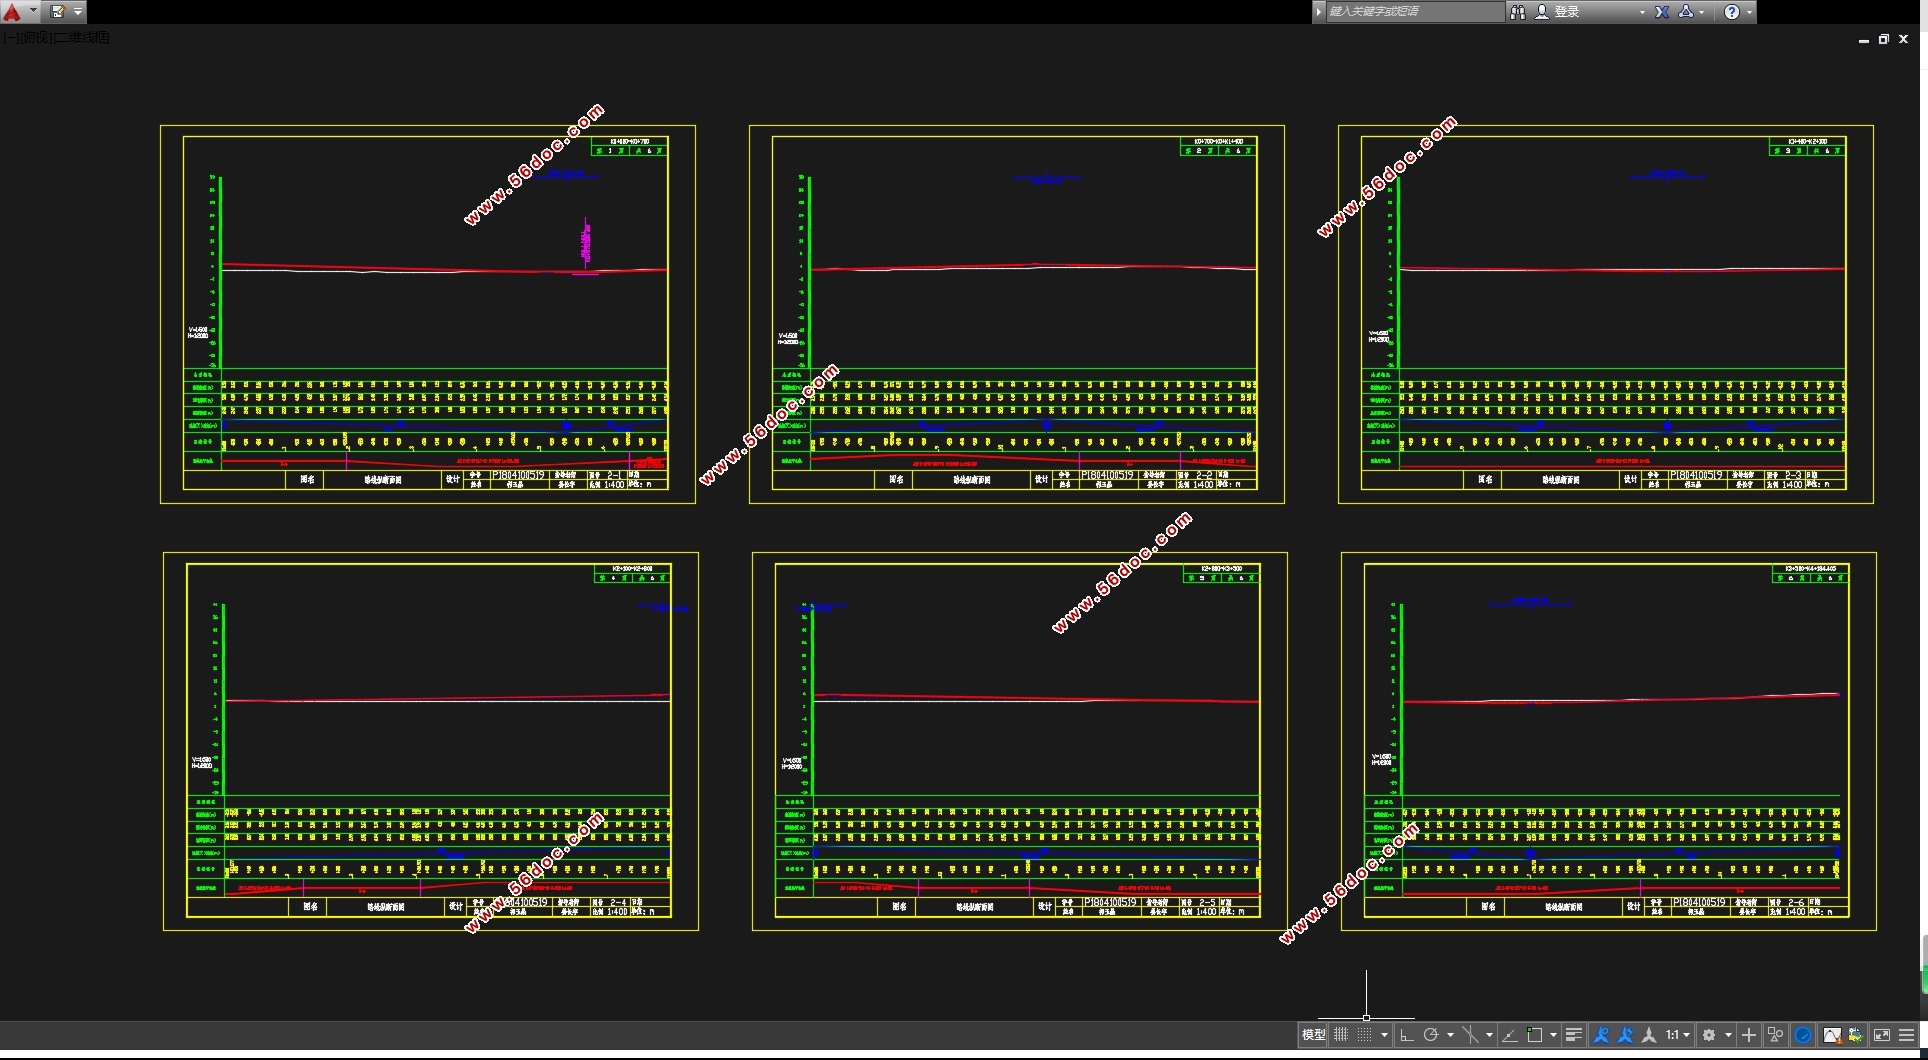This screenshot has height=1060, width=1928.
Task: Click the workspace switching gear icon
Action: (x=1709, y=1035)
